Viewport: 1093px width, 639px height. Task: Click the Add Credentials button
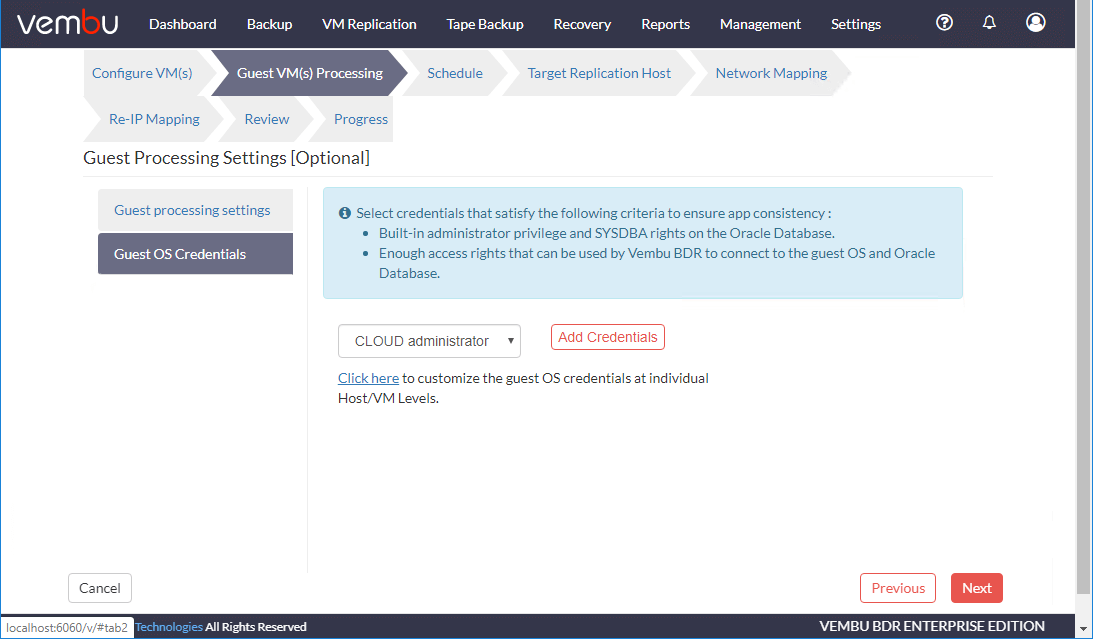pos(608,337)
